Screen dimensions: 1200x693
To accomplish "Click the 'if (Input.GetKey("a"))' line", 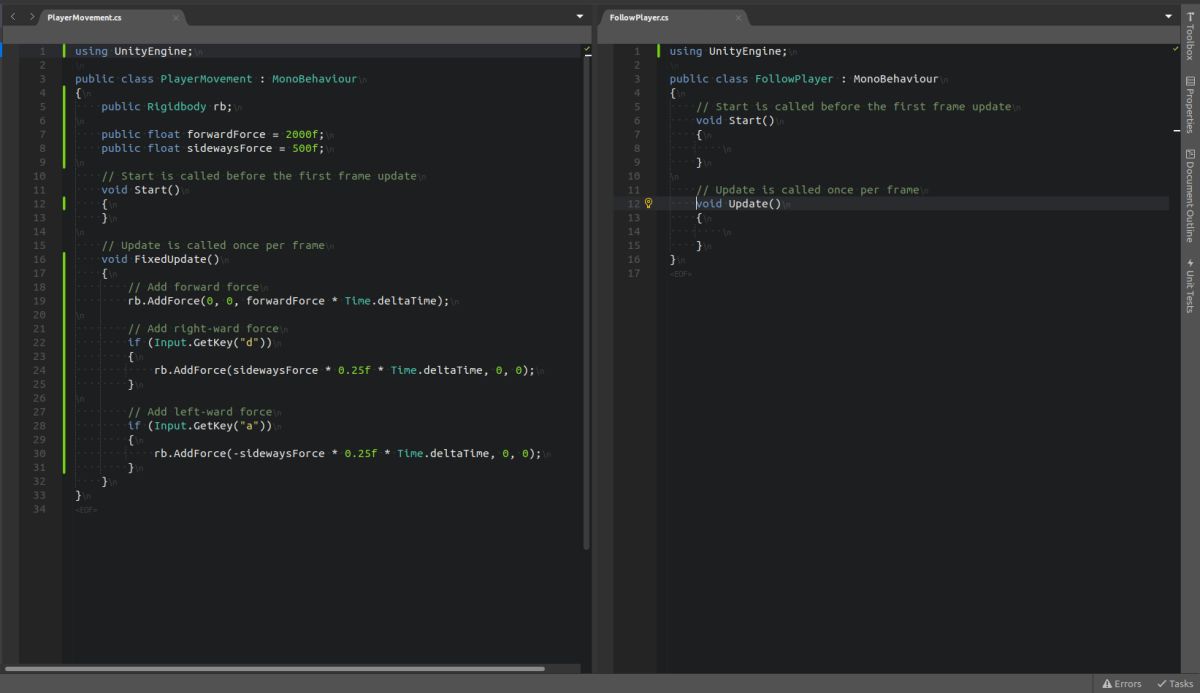I will [x=199, y=425].
